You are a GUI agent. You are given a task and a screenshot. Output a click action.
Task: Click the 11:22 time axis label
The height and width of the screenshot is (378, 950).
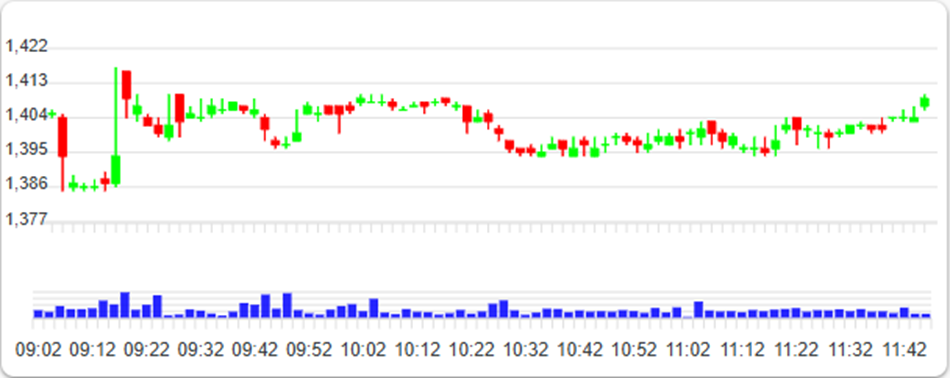(797, 350)
